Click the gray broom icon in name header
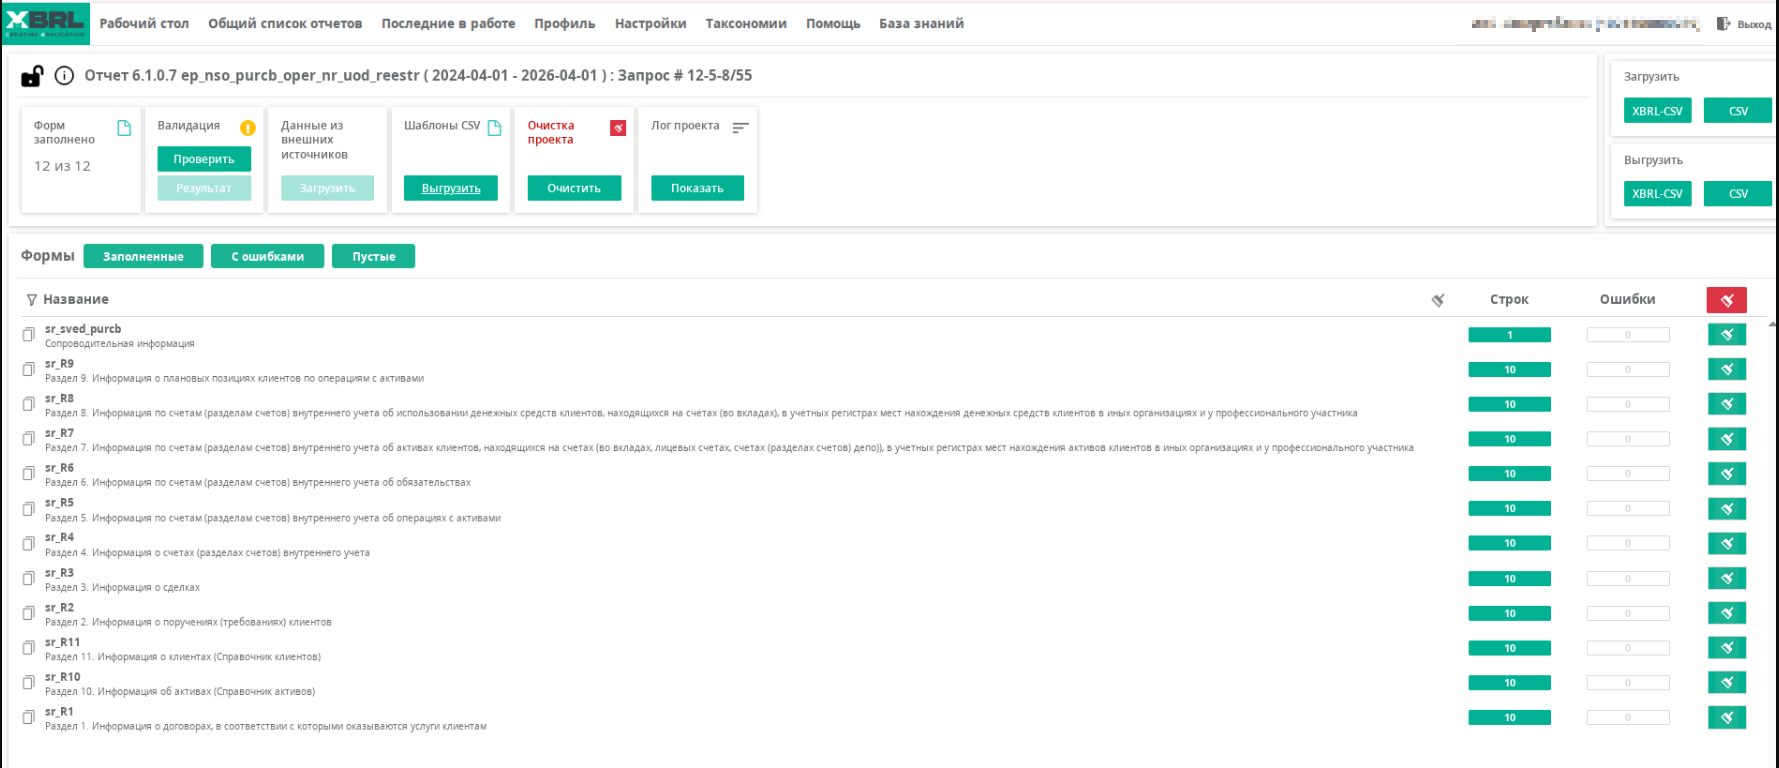This screenshot has height=768, width=1779. click(x=1438, y=300)
